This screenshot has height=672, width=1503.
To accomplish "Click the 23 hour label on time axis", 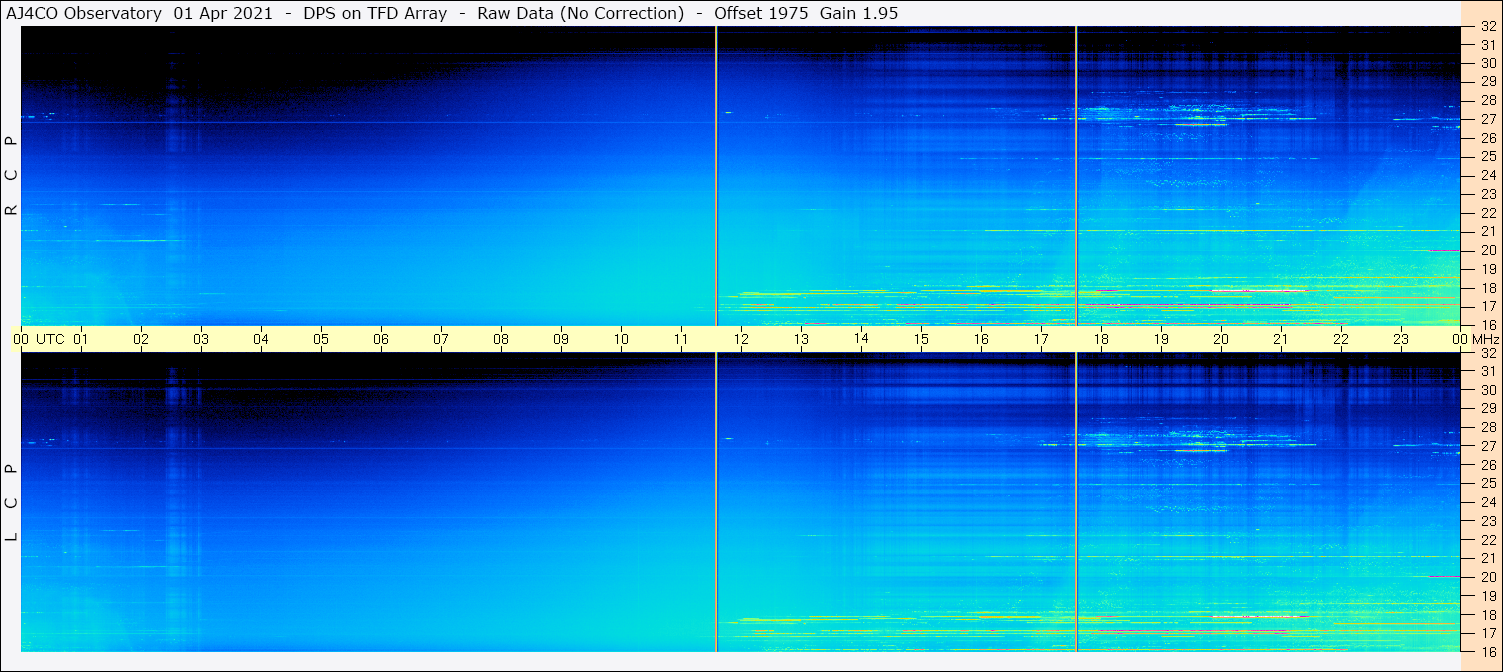I will tap(1401, 339).
